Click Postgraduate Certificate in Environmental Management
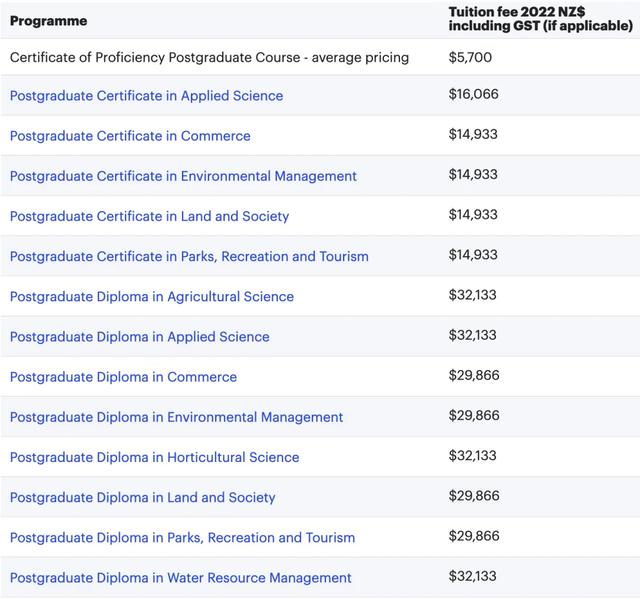Image resolution: width=640 pixels, height=599 pixels. coord(183,176)
